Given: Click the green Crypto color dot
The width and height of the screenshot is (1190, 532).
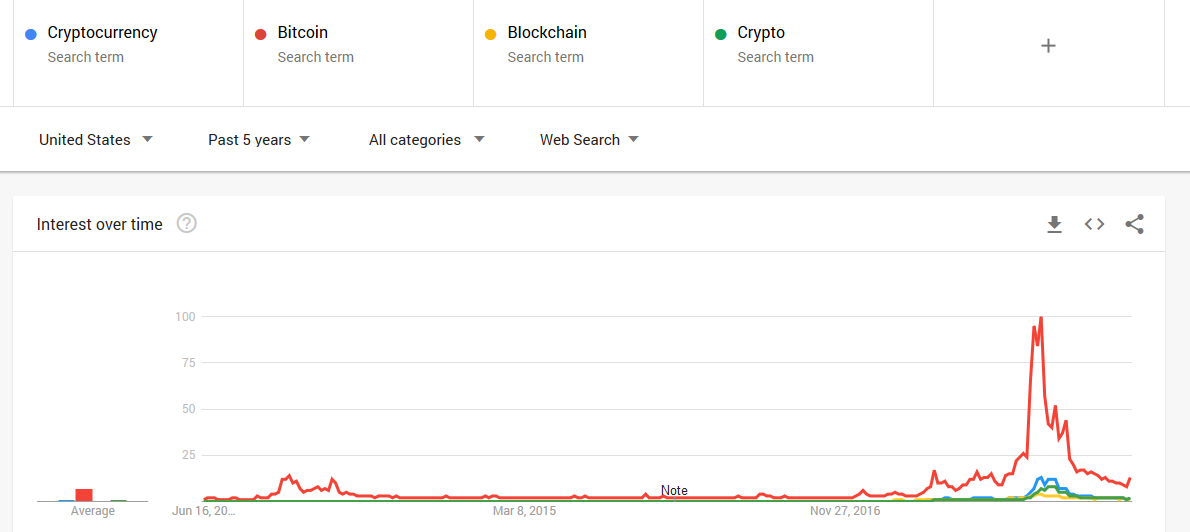Looking at the screenshot, I should pos(720,35).
